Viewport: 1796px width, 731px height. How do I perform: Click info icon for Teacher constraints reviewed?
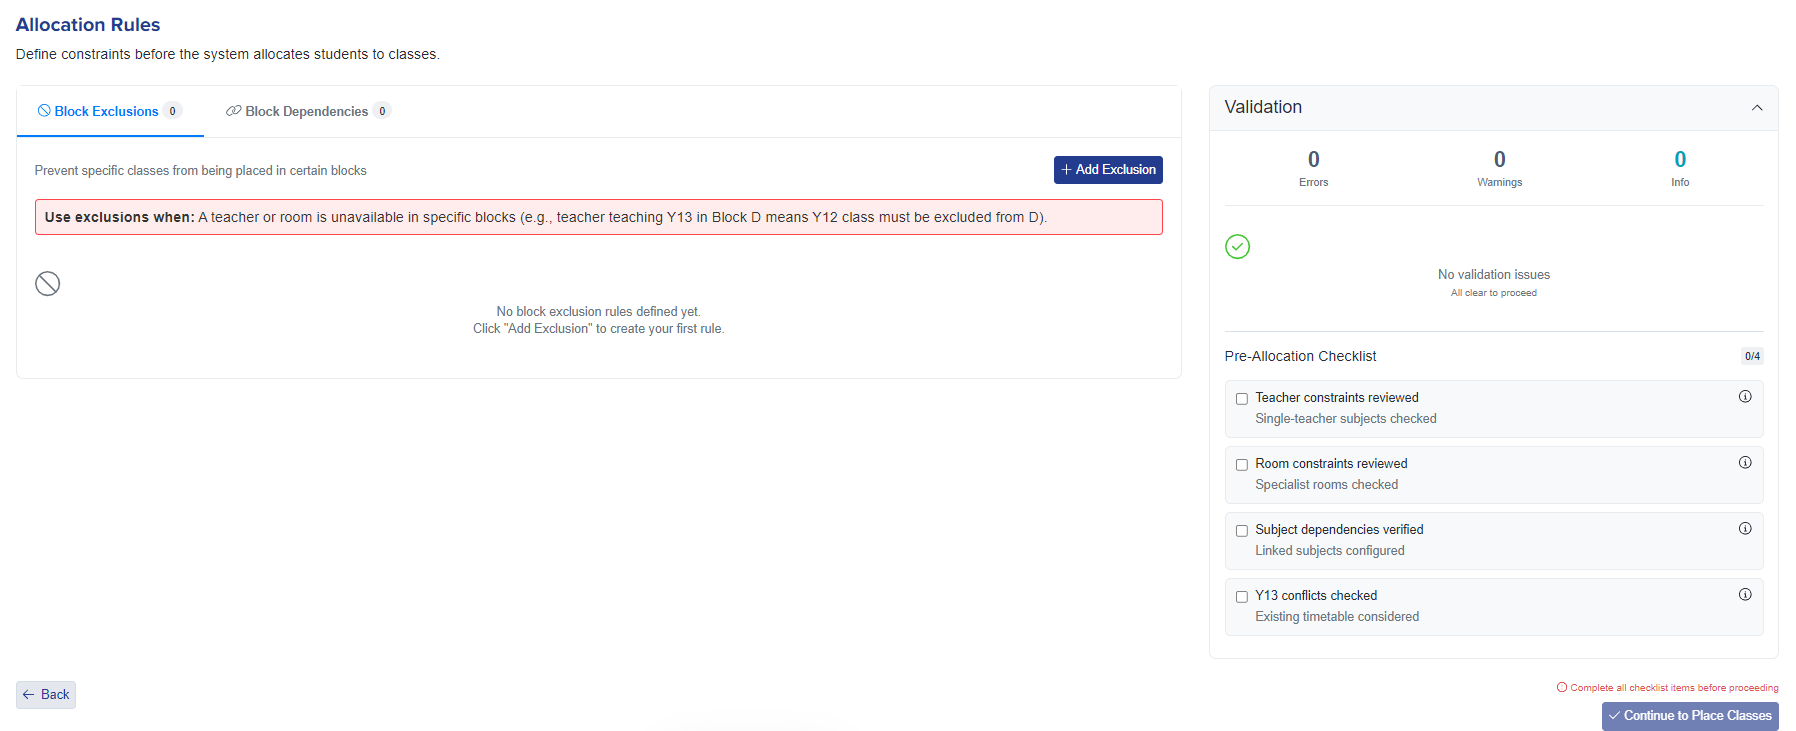coord(1745,397)
